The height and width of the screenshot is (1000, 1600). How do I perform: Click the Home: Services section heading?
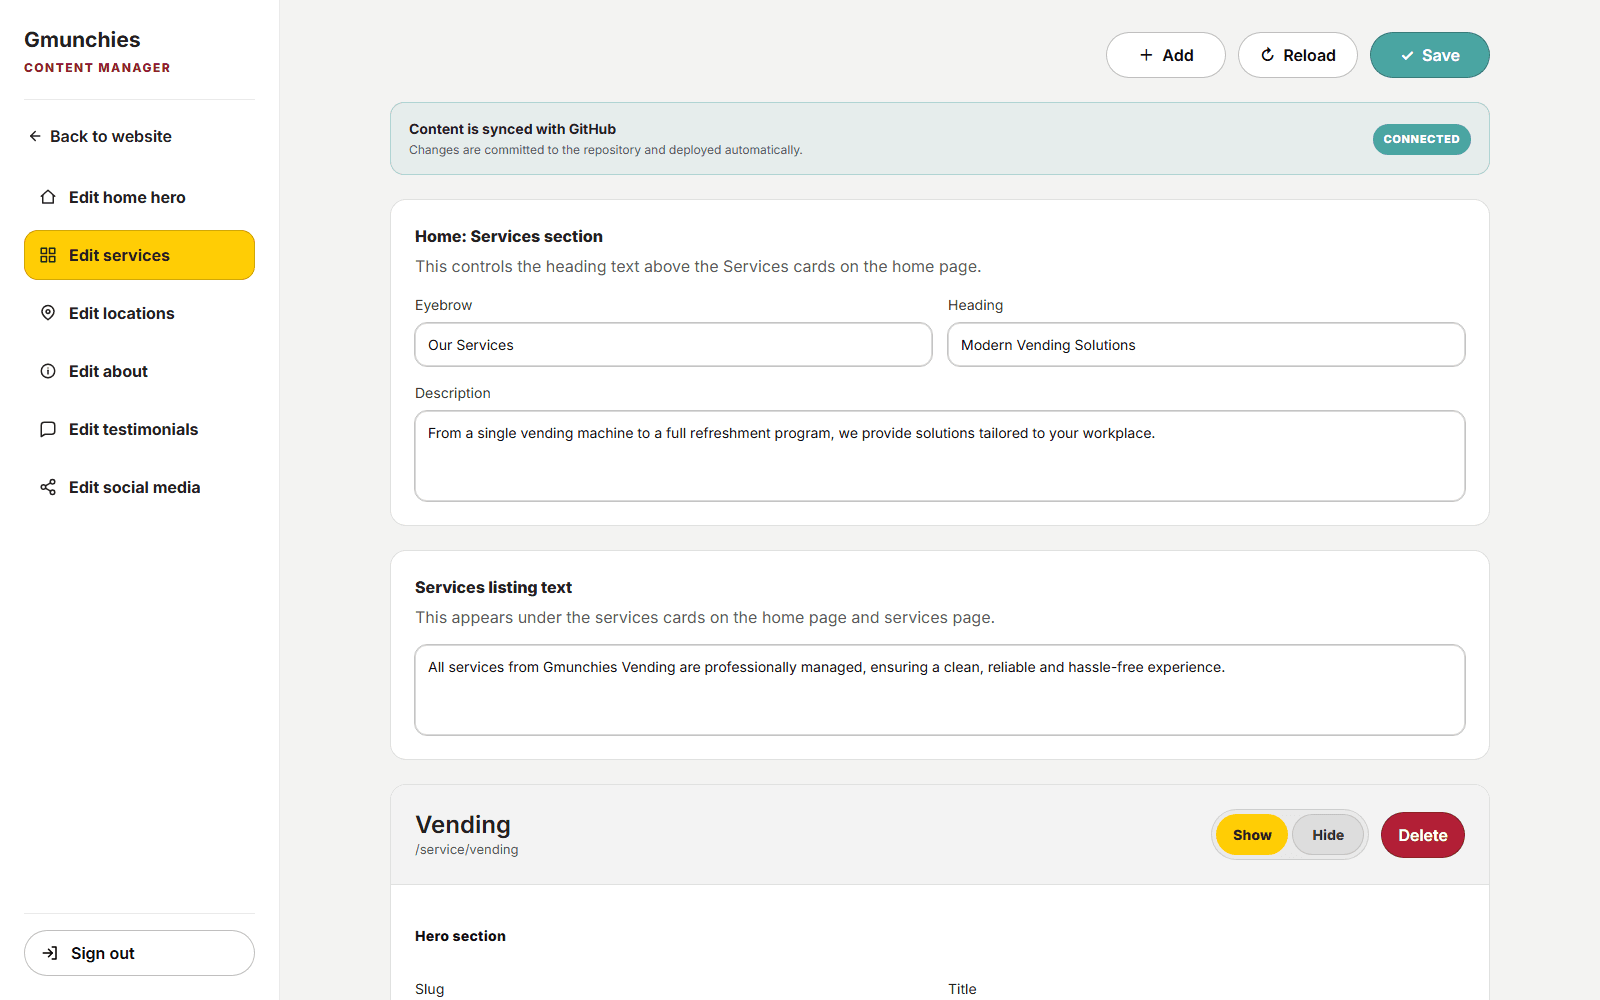(x=509, y=237)
